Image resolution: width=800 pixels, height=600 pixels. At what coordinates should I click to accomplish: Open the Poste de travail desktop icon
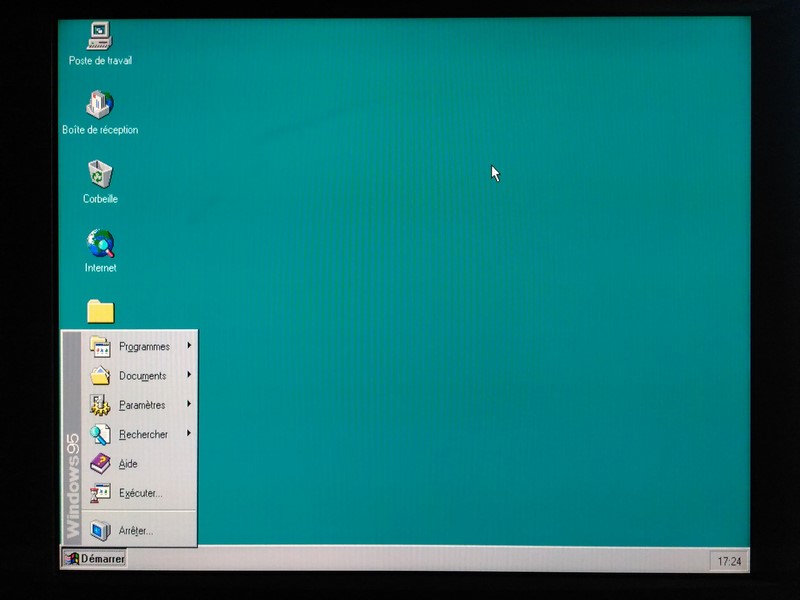click(100, 36)
